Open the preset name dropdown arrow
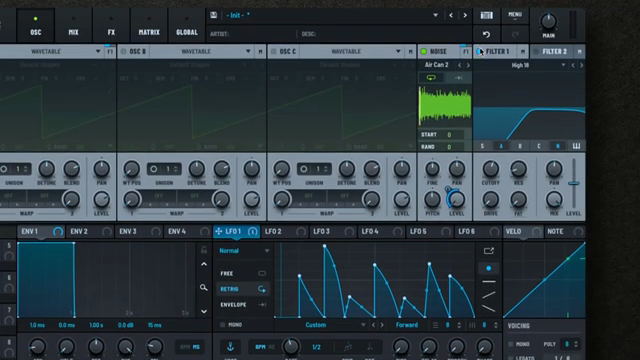This screenshot has width=640, height=360. (x=436, y=16)
